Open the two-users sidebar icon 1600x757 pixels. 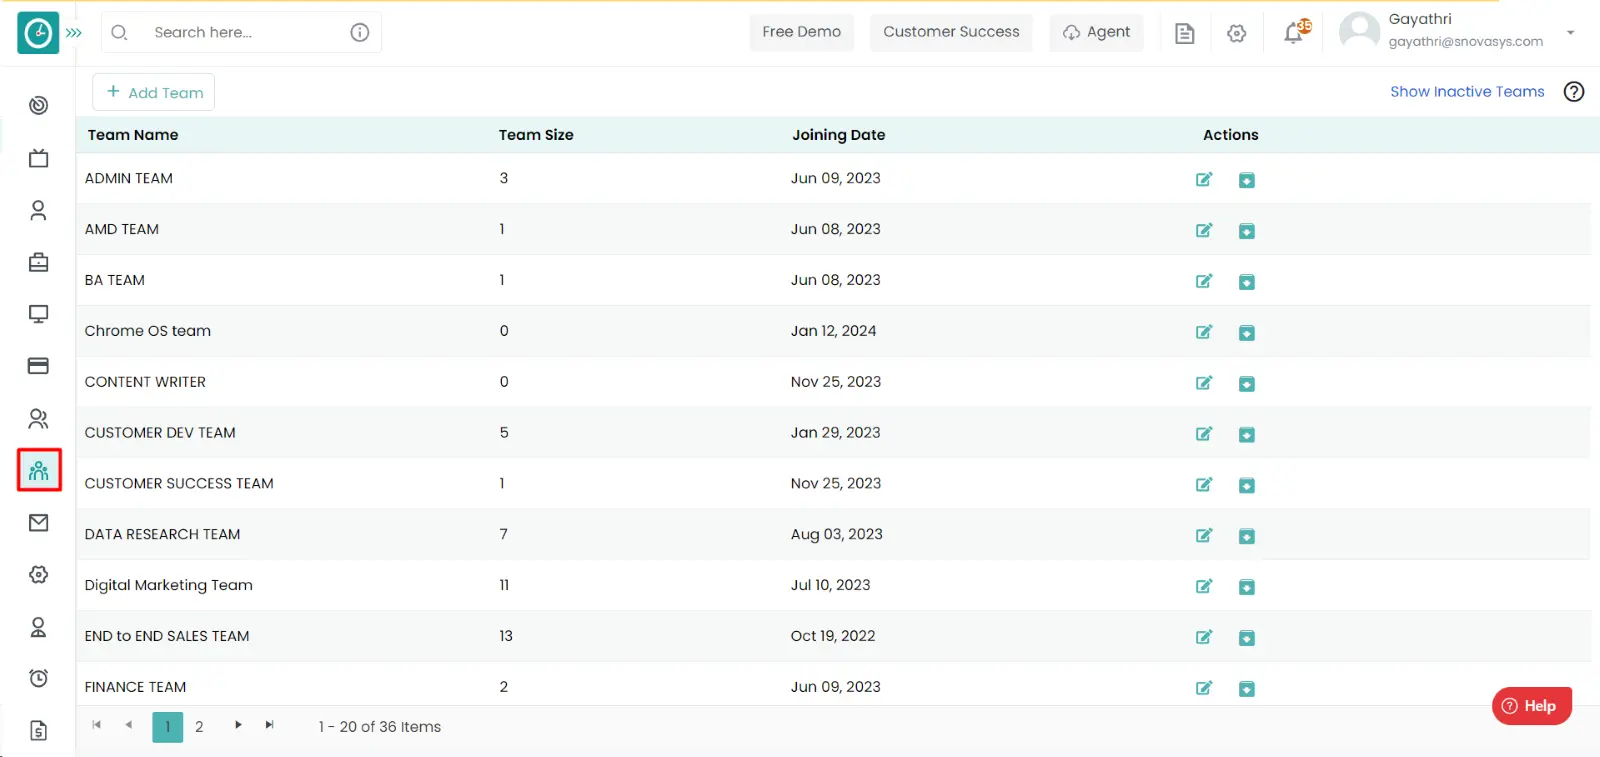pos(39,418)
